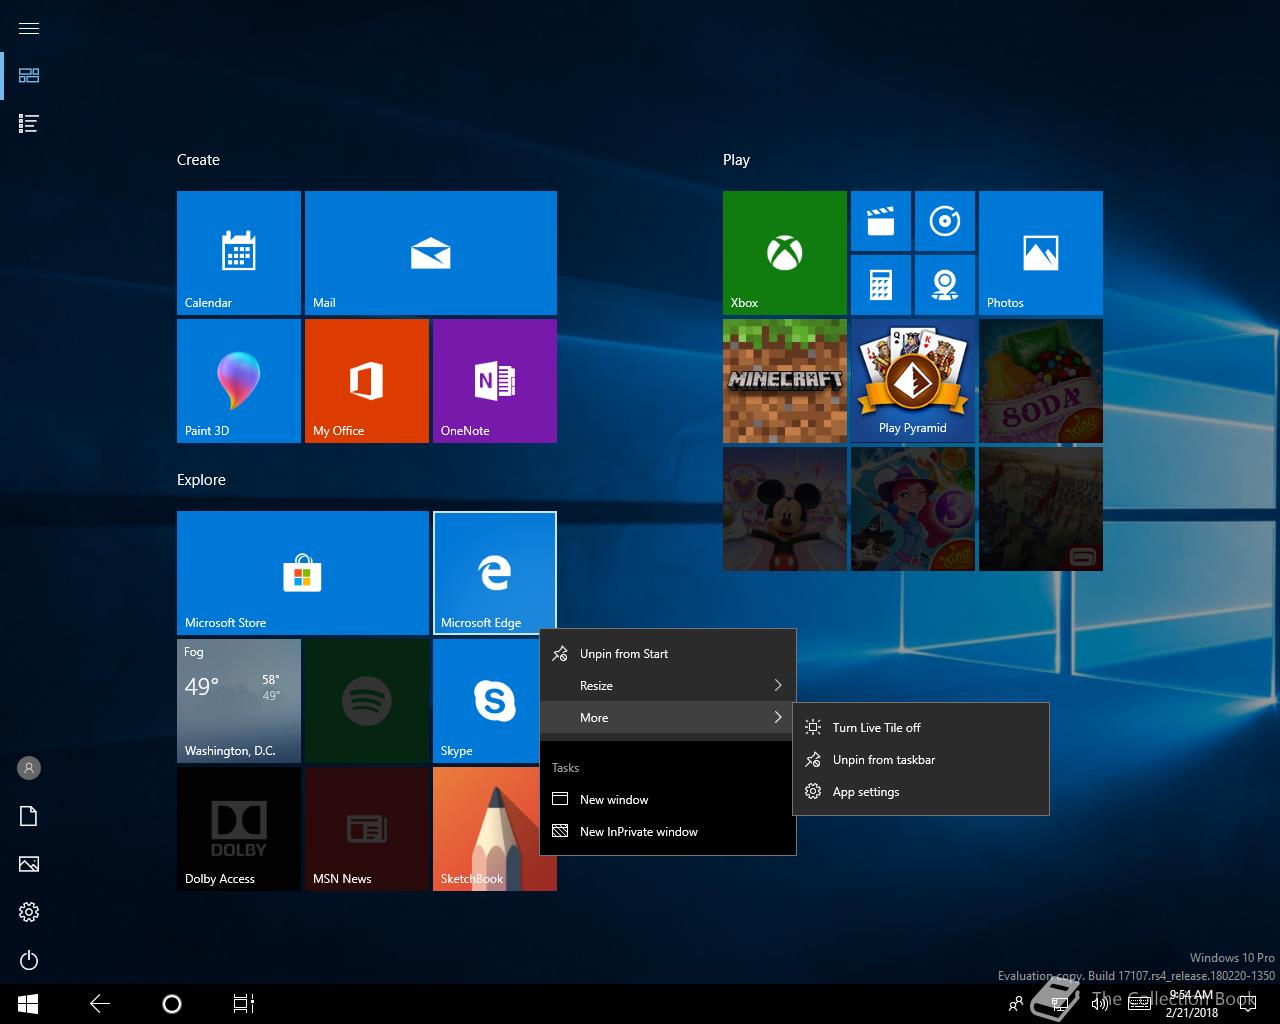The height and width of the screenshot is (1024, 1280).
Task: Open the Documents folder icon
Action: (29, 816)
